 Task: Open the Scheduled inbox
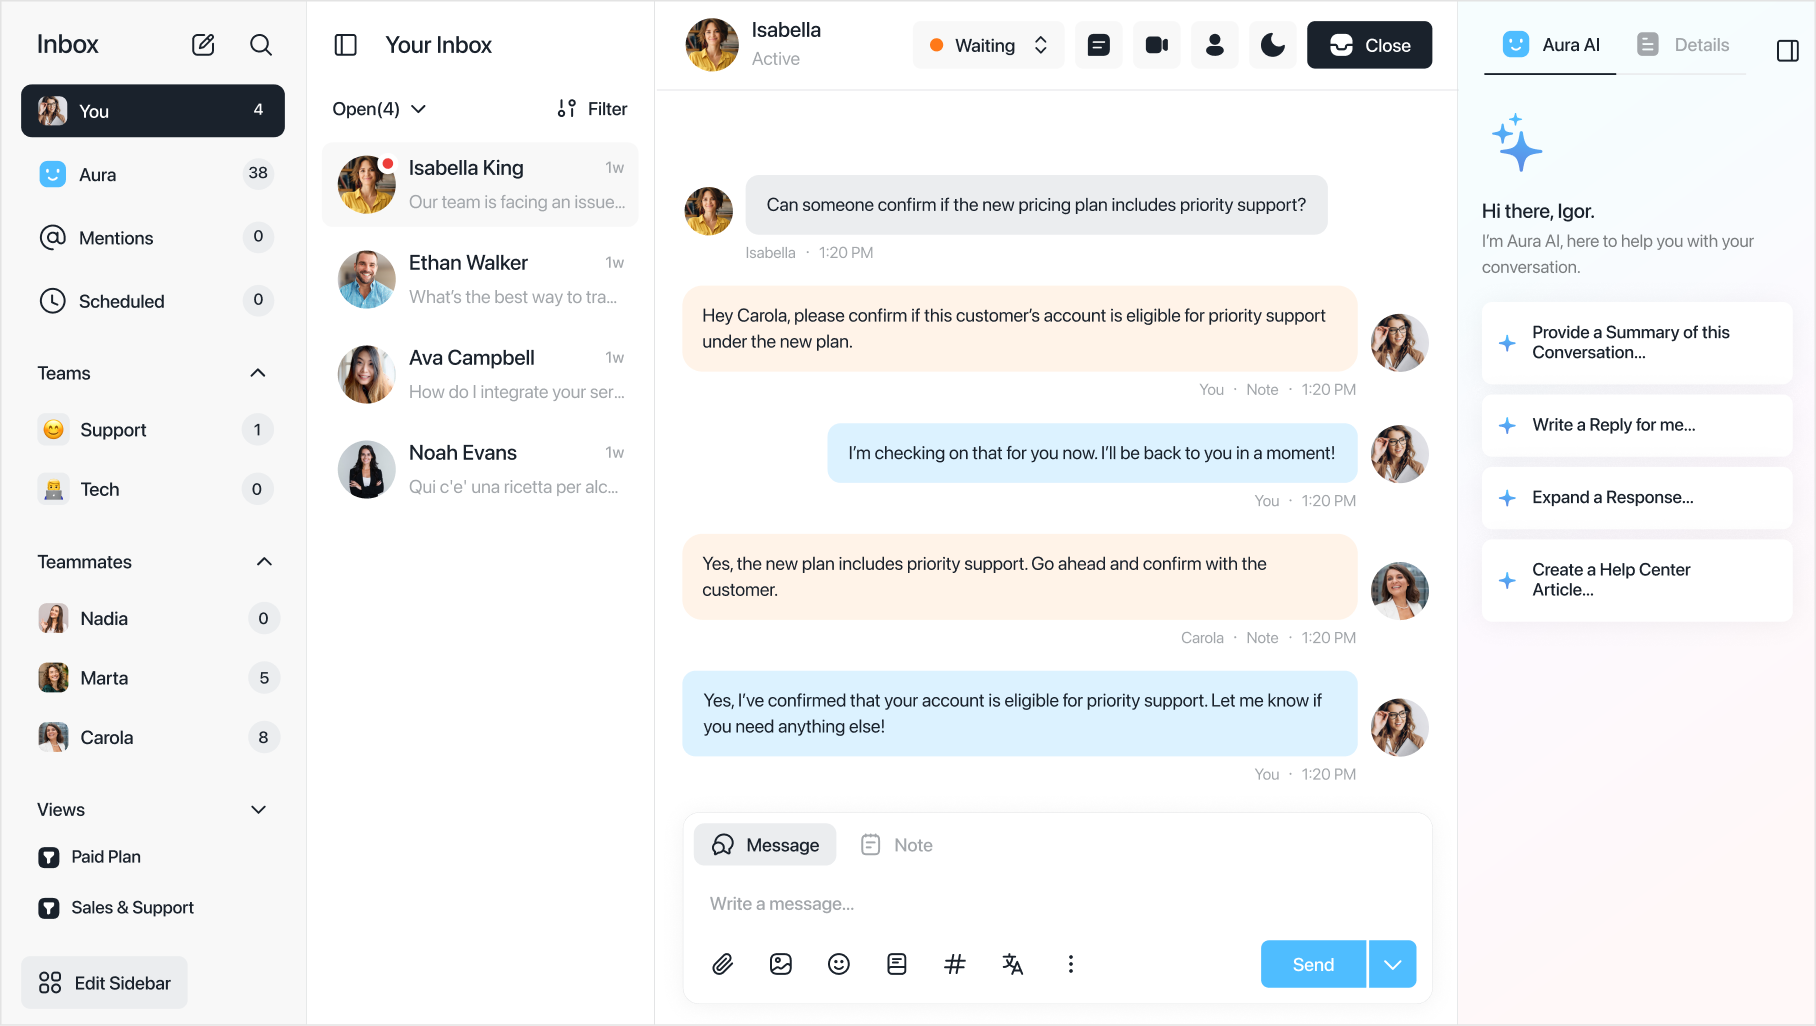(x=153, y=301)
